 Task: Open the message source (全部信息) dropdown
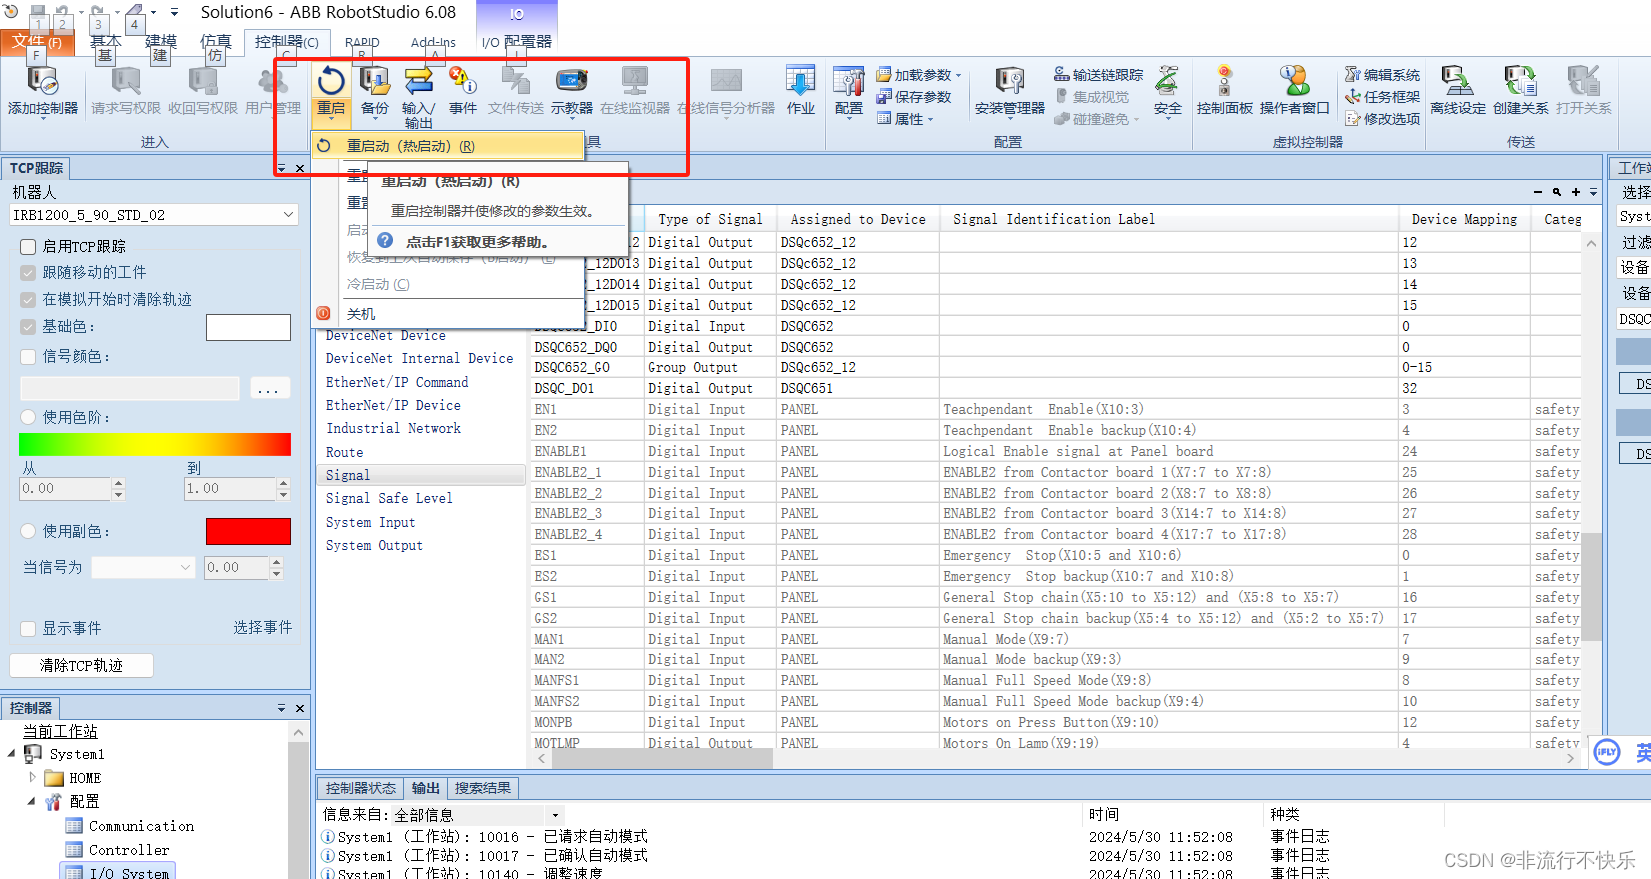click(x=556, y=816)
